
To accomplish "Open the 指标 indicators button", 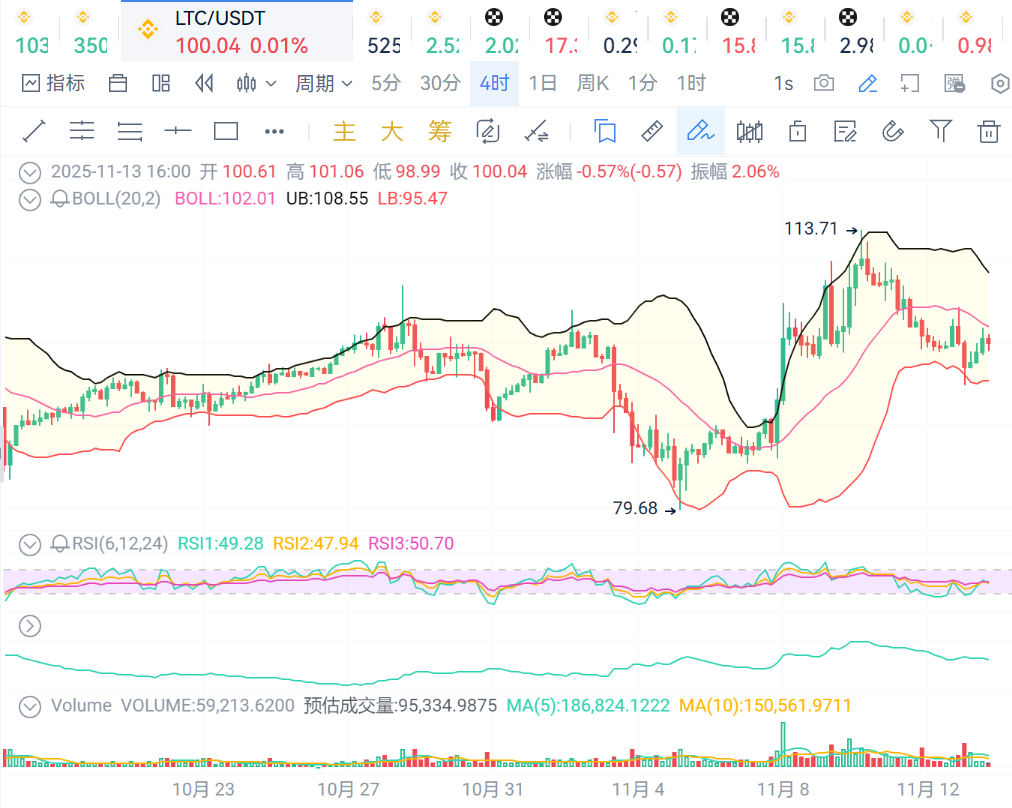I will tap(54, 83).
